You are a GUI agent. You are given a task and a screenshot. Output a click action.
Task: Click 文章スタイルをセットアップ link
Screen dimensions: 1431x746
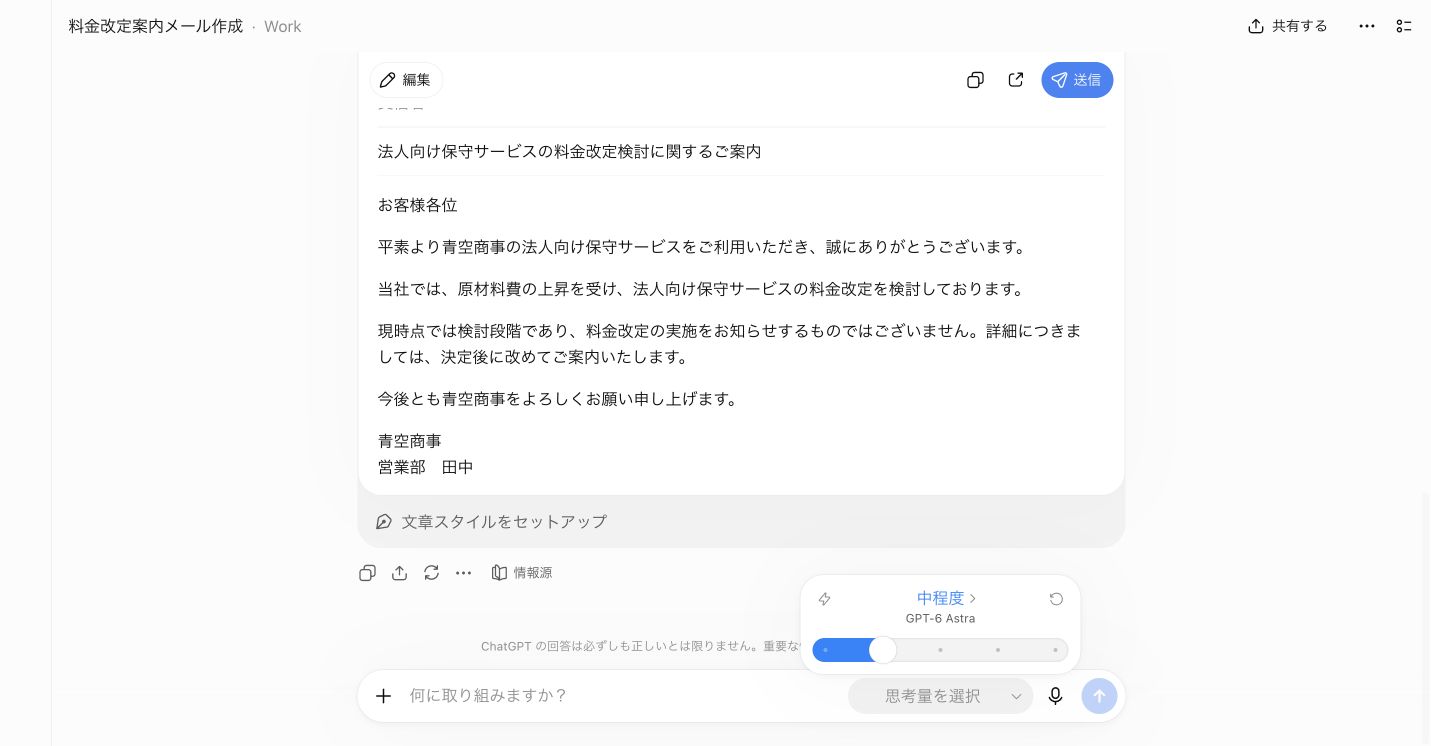(492, 521)
